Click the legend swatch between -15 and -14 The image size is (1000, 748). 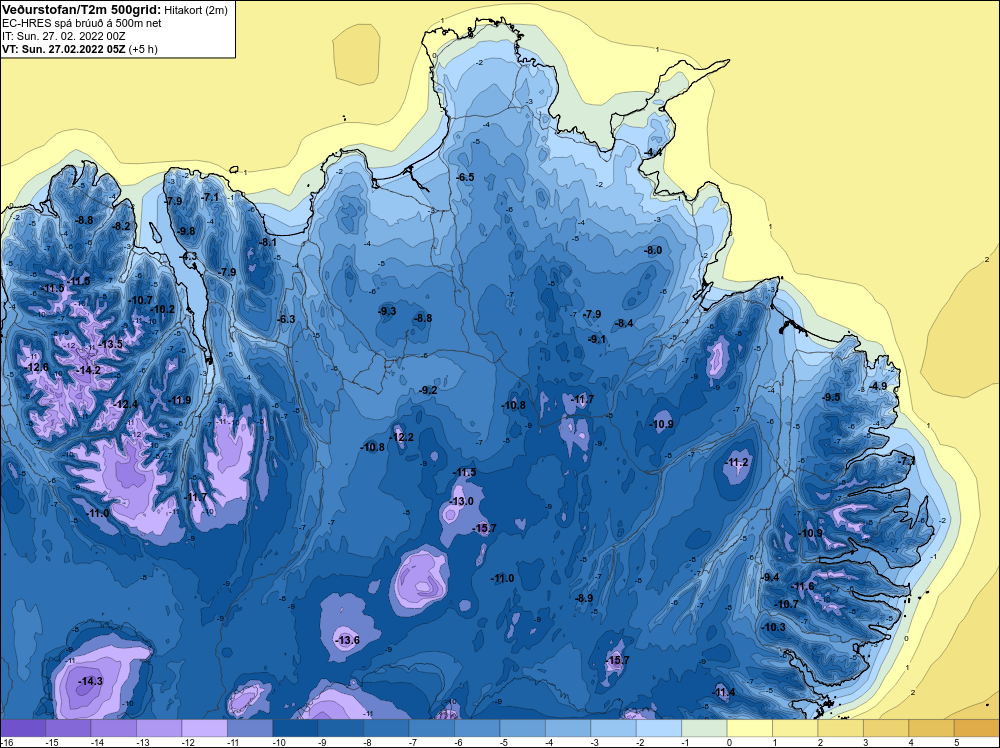click(68, 728)
